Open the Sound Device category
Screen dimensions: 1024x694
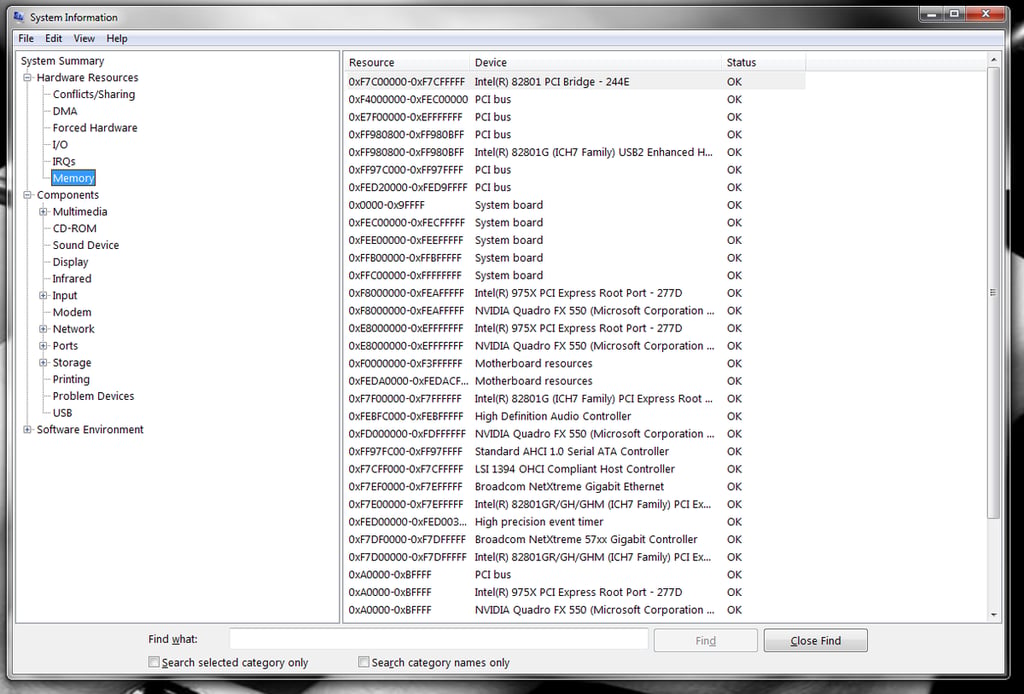(x=86, y=245)
